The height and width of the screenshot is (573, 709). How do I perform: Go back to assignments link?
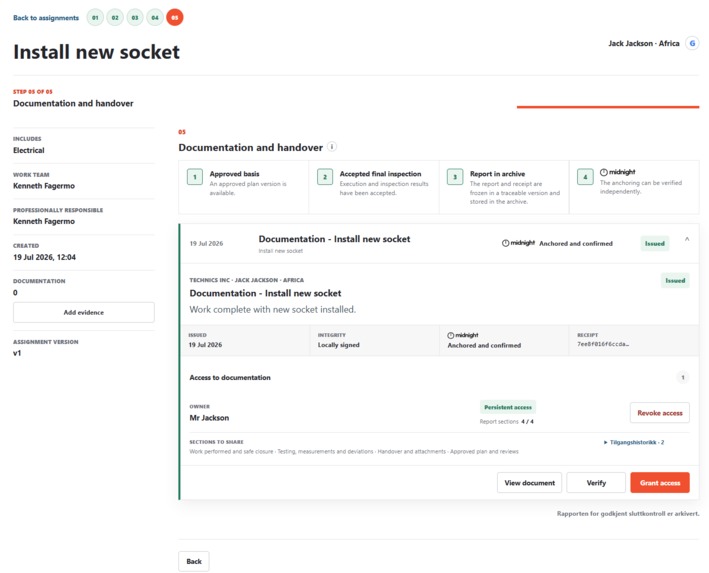pyautogui.click(x=46, y=18)
